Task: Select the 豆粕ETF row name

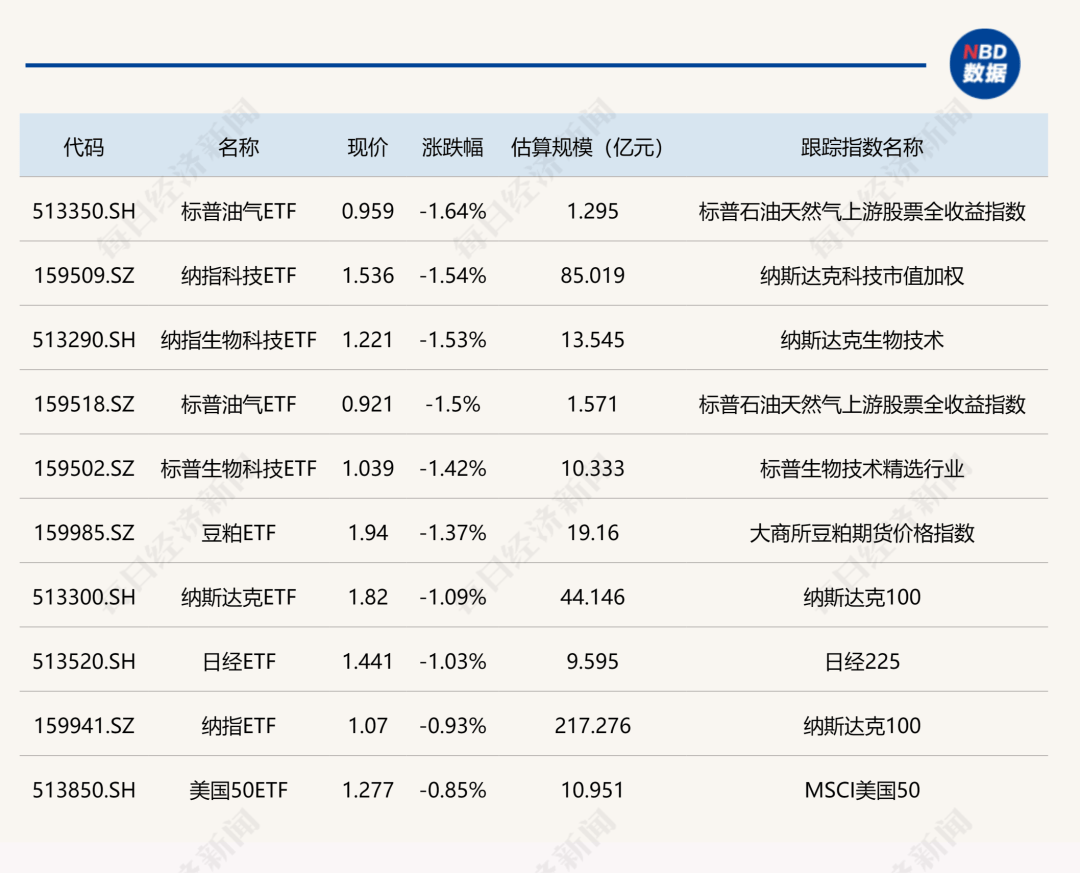Action: point(238,533)
